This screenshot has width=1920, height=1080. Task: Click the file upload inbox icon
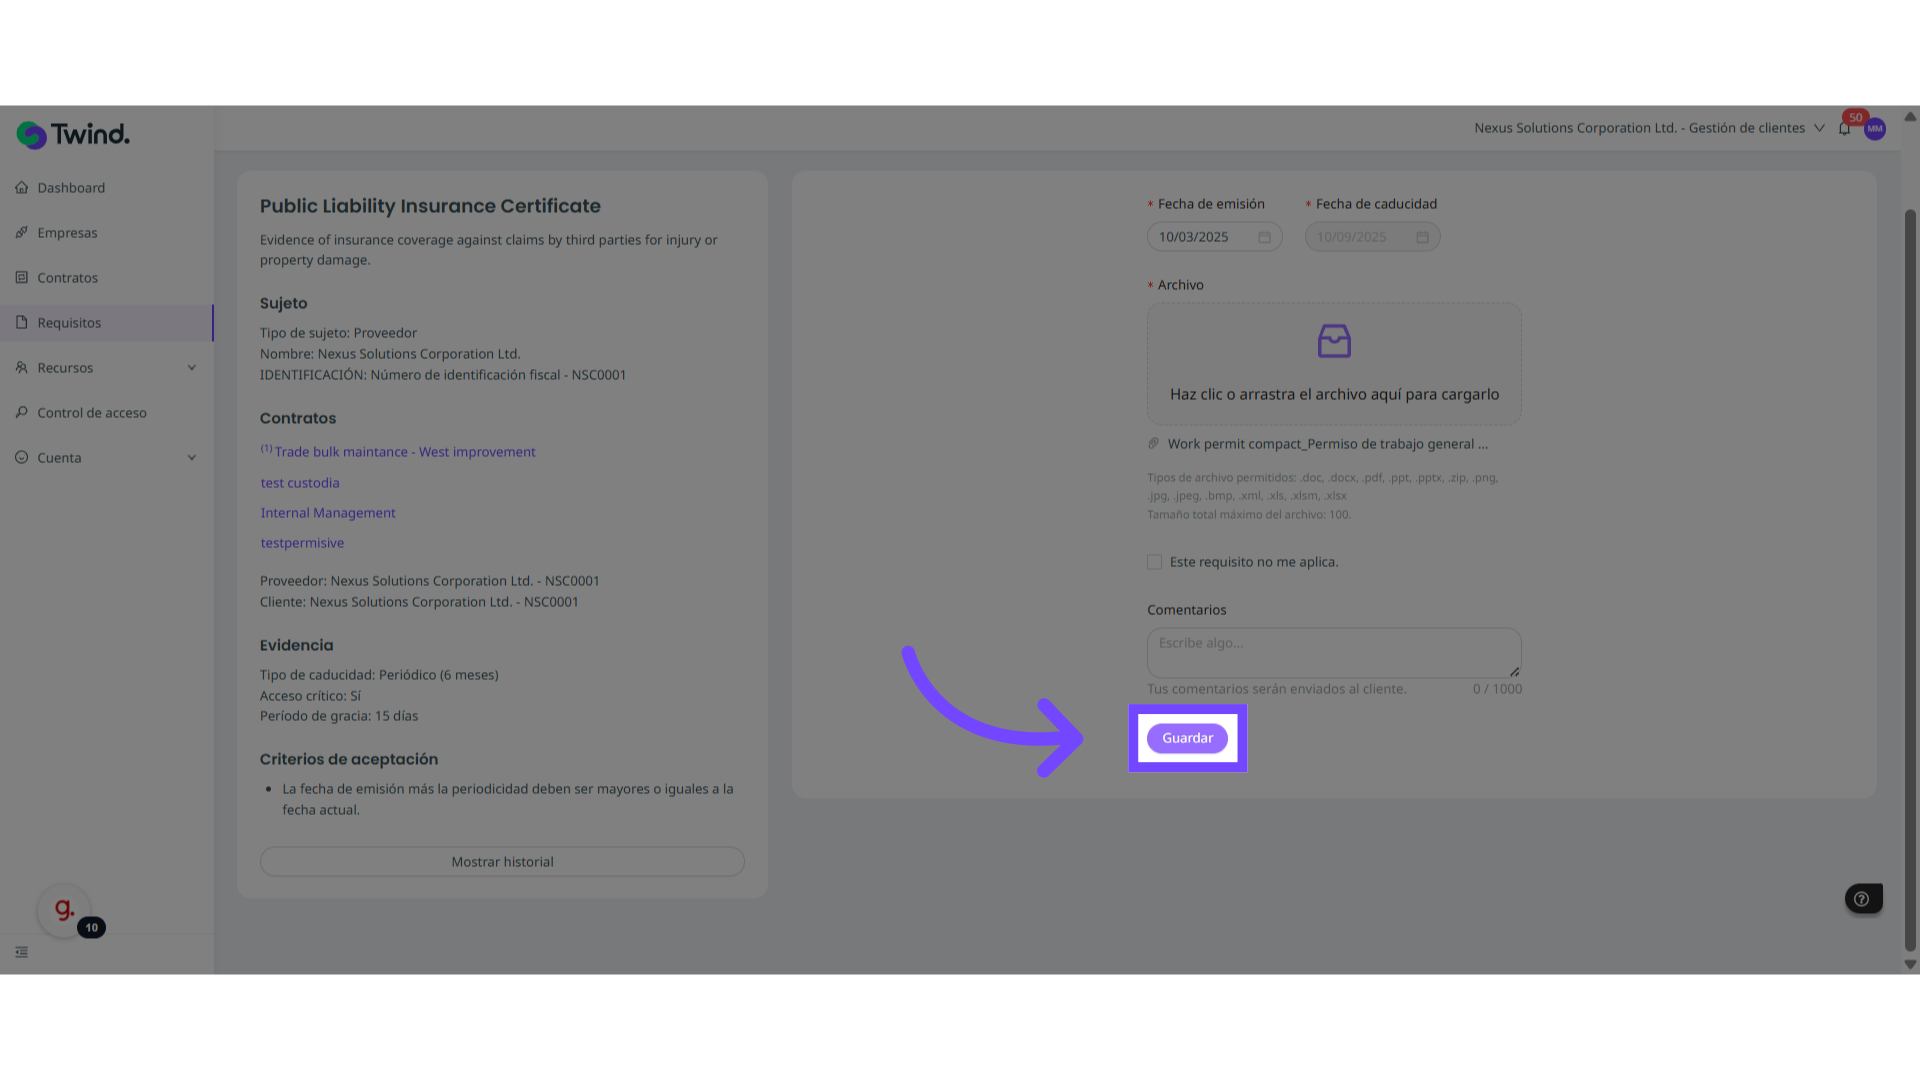pyautogui.click(x=1334, y=342)
